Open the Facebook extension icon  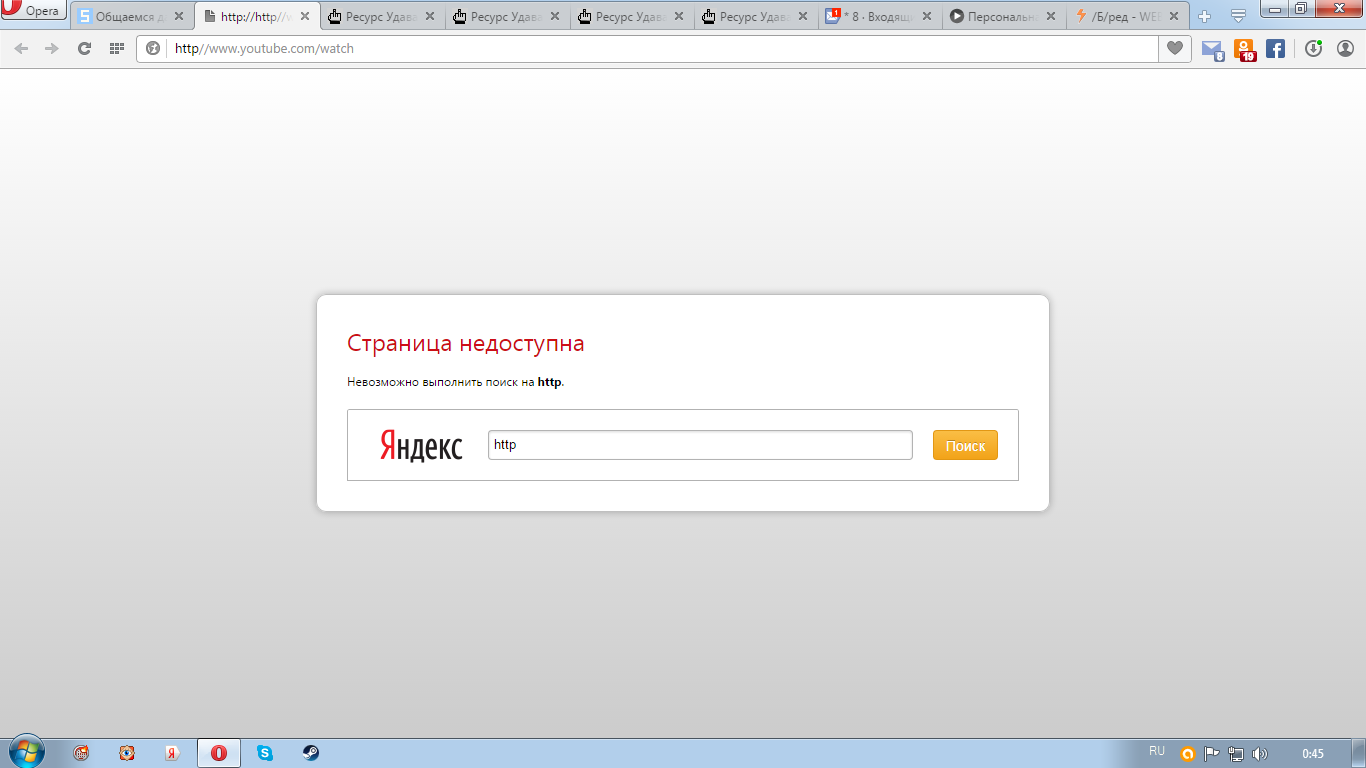[x=1275, y=48]
